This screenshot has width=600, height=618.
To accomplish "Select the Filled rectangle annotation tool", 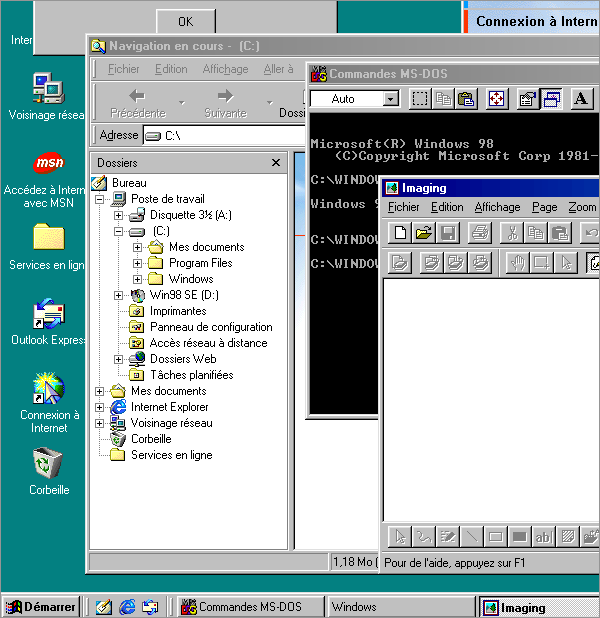I will pos(520,537).
